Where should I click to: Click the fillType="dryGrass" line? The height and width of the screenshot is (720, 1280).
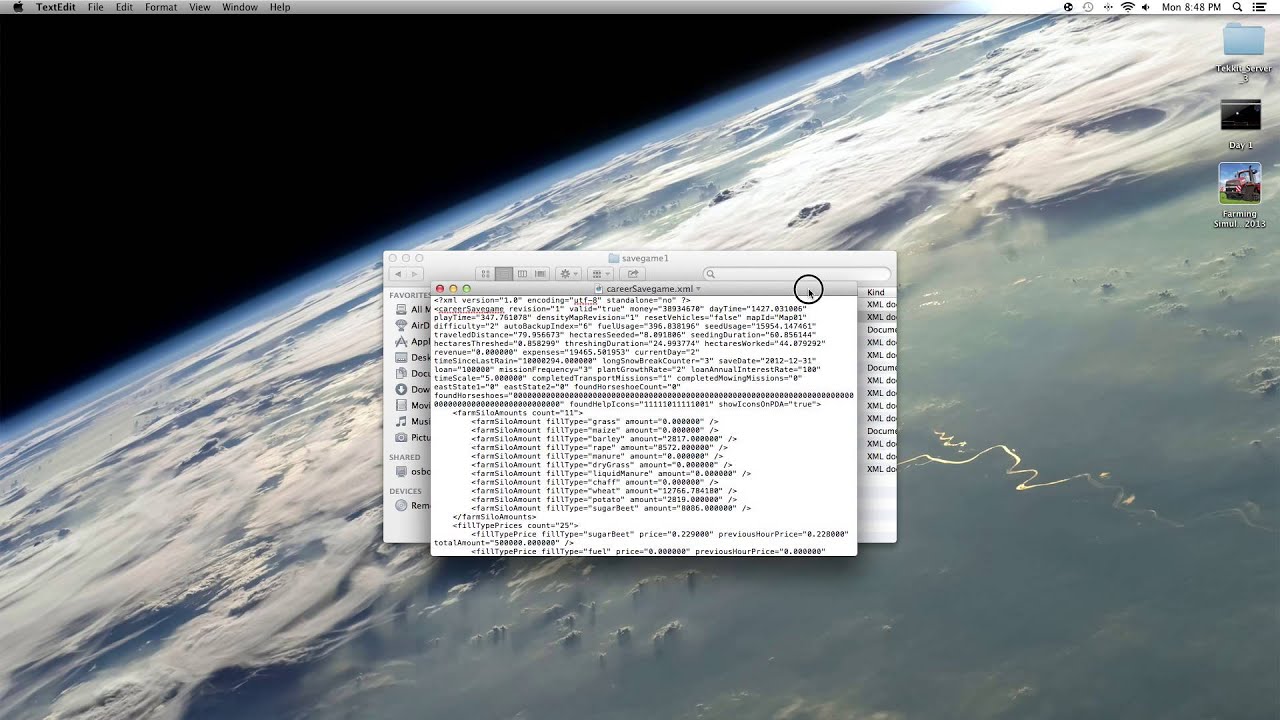pos(601,465)
